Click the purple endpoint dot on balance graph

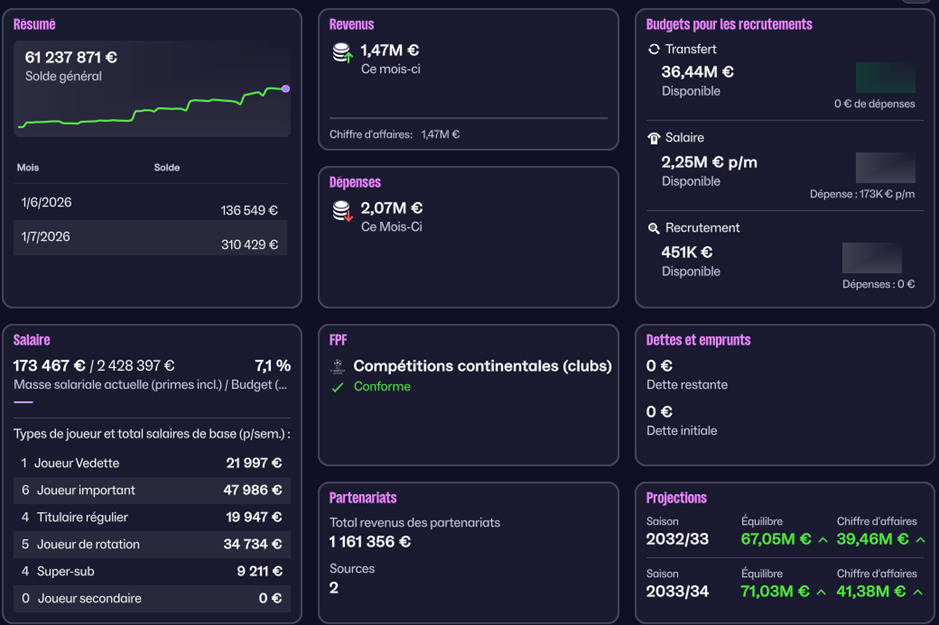[x=286, y=89]
